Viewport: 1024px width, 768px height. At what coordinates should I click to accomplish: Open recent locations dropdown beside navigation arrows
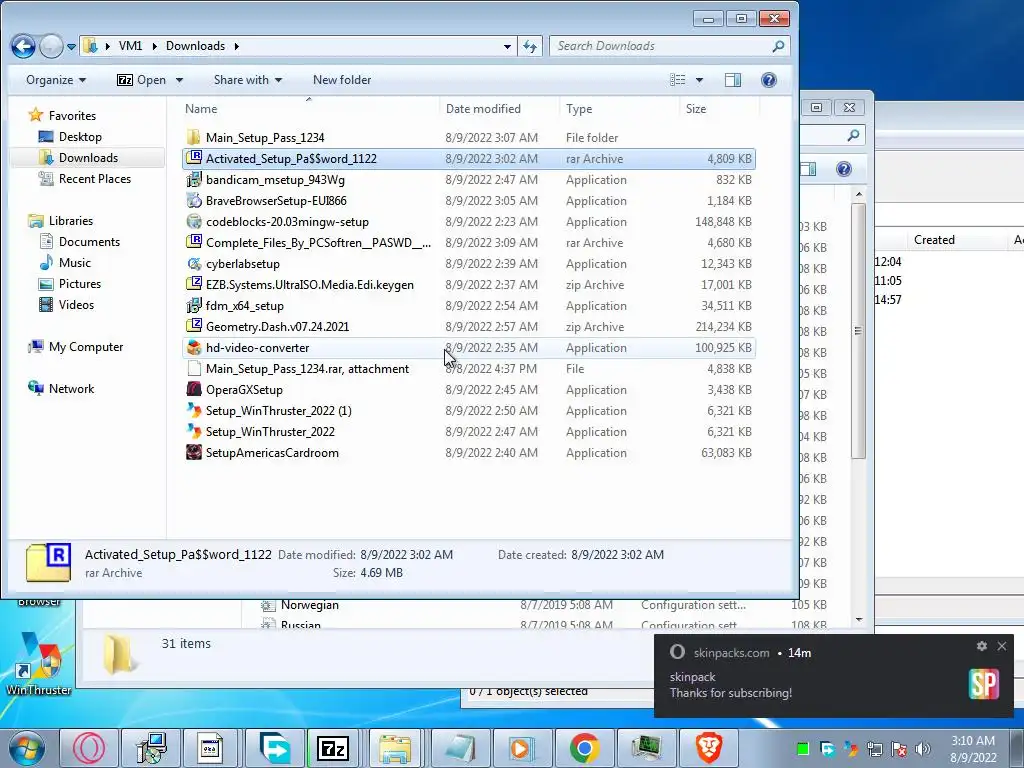point(71,46)
